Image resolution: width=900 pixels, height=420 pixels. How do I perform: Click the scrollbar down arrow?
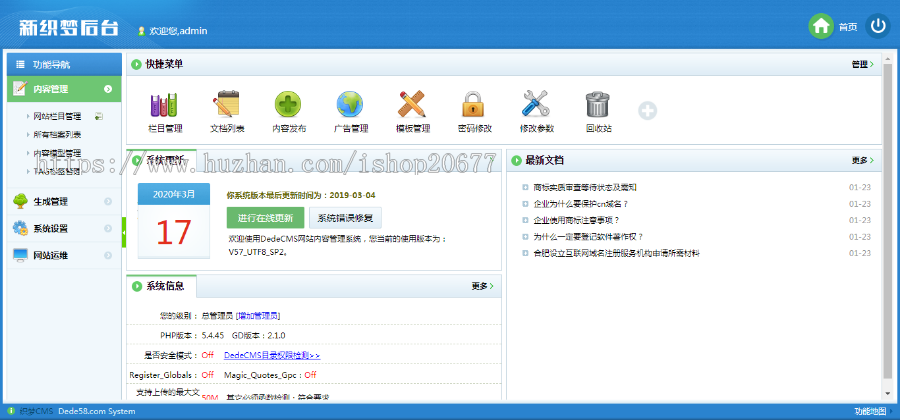(888, 394)
